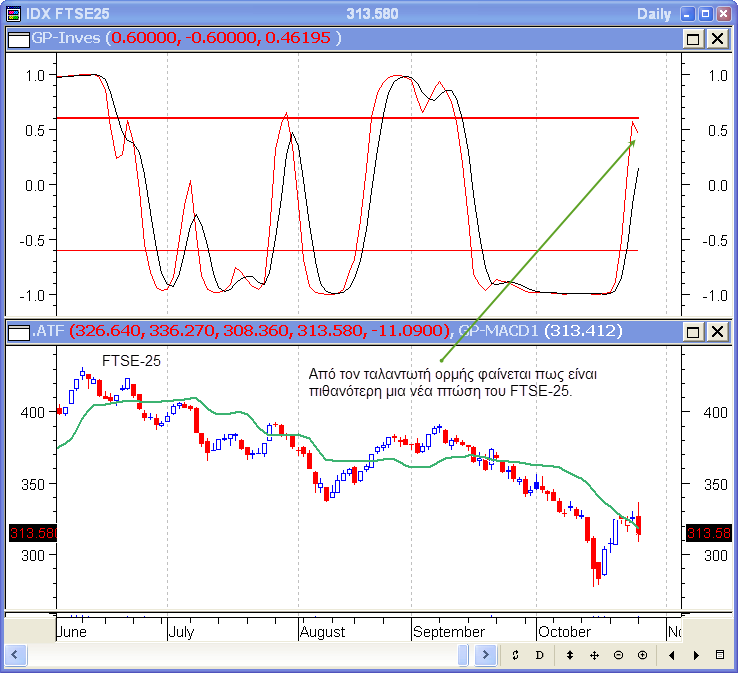Maximize the ATF price chart pane
This screenshot has height=673, width=738.
[x=693, y=331]
